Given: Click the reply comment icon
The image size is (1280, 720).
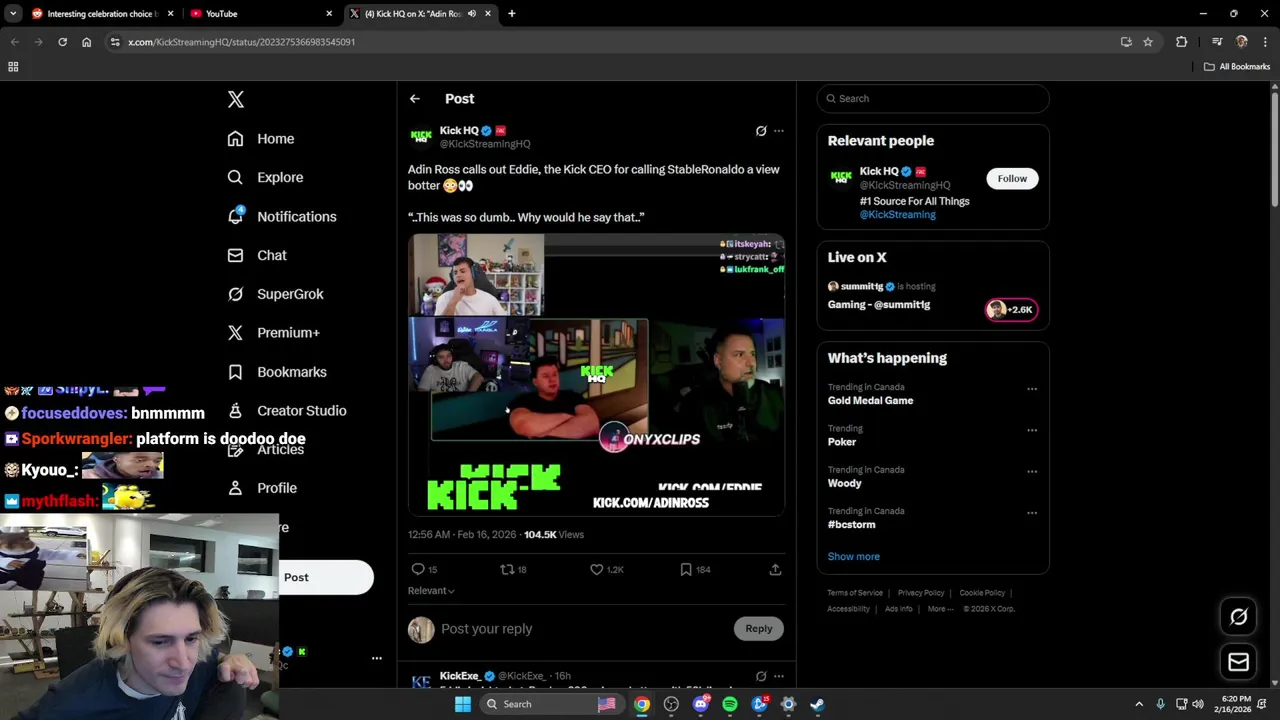Looking at the screenshot, I should click(418, 569).
